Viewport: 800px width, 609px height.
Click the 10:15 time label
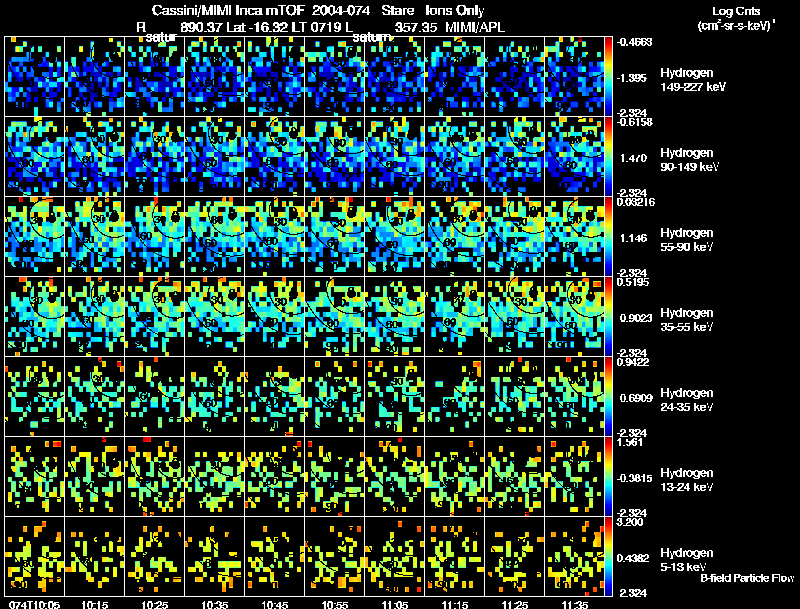point(94,605)
